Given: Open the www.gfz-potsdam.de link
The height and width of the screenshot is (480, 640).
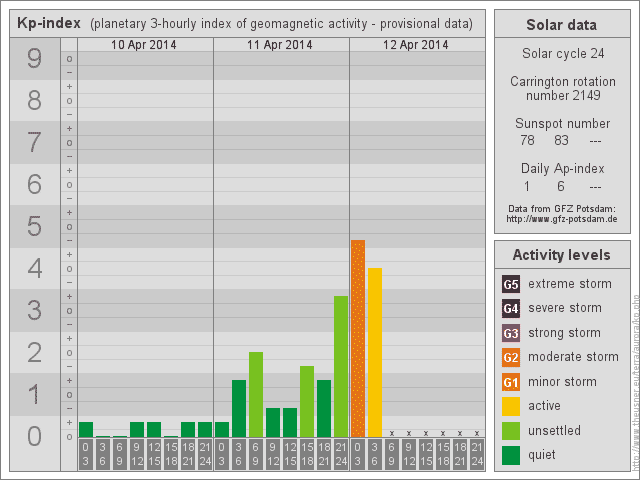Looking at the screenshot, I should coord(561,218).
